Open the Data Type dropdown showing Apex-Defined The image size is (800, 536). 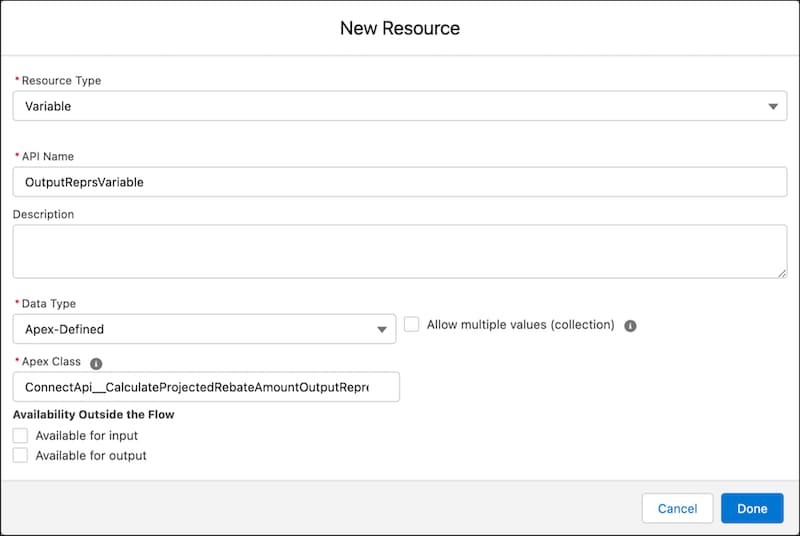click(204, 329)
